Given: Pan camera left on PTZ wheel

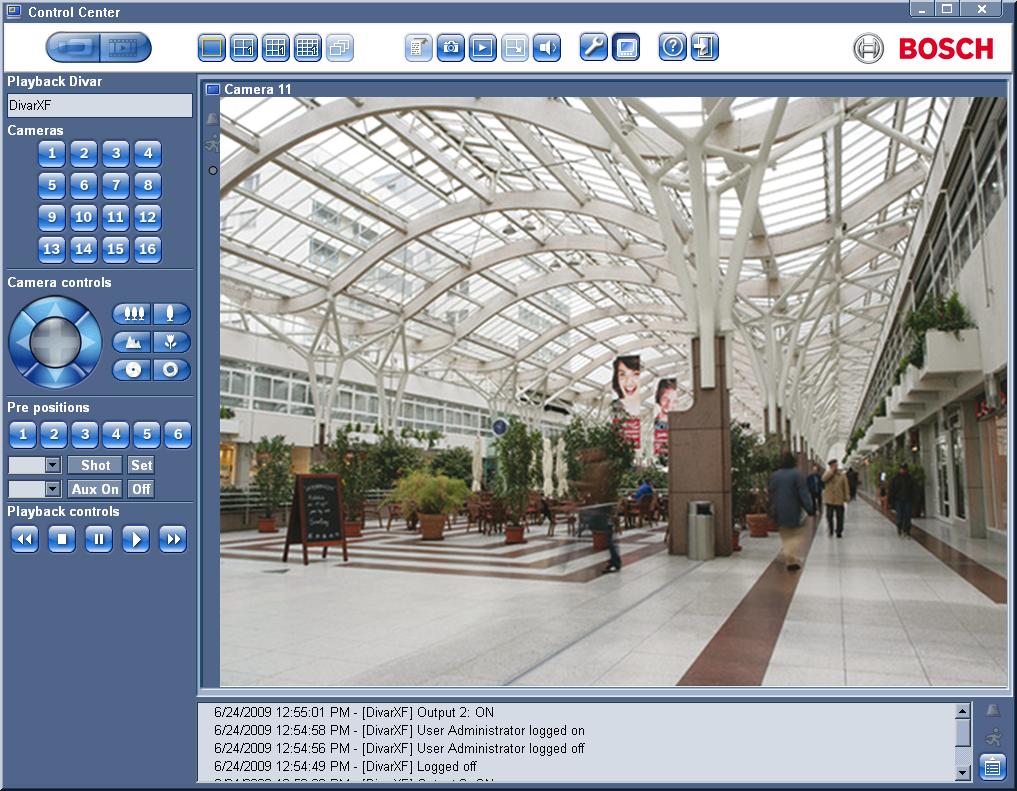Looking at the screenshot, I should [x=19, y=342].
